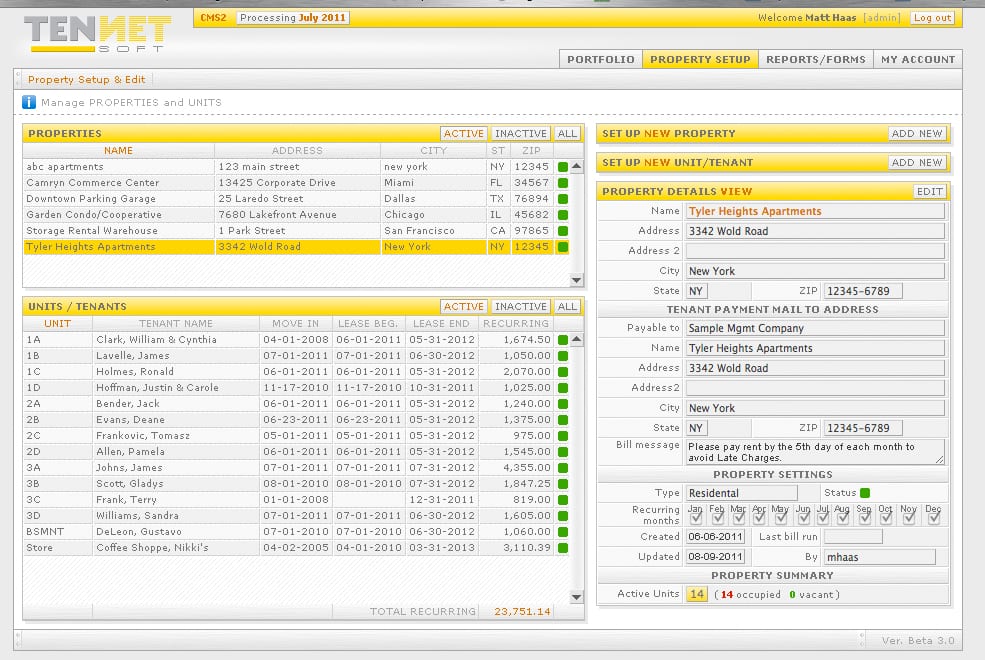
Task: Toggle the Jun recurring month checkbox
Action: coord(803,518)
